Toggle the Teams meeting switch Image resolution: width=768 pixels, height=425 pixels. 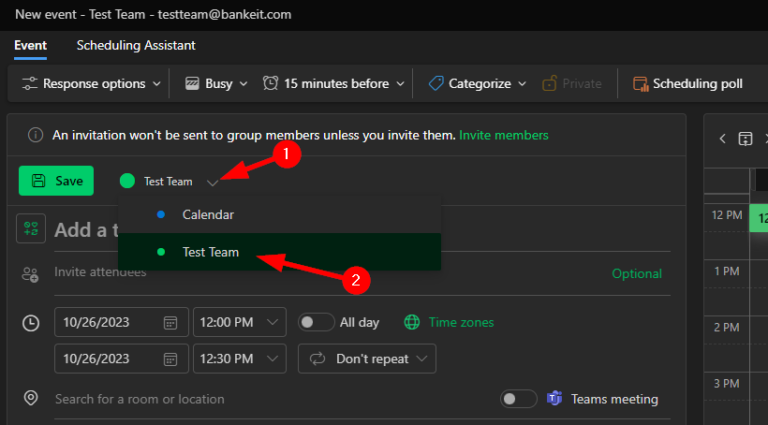pyautogui.click(x=518, y=399)
